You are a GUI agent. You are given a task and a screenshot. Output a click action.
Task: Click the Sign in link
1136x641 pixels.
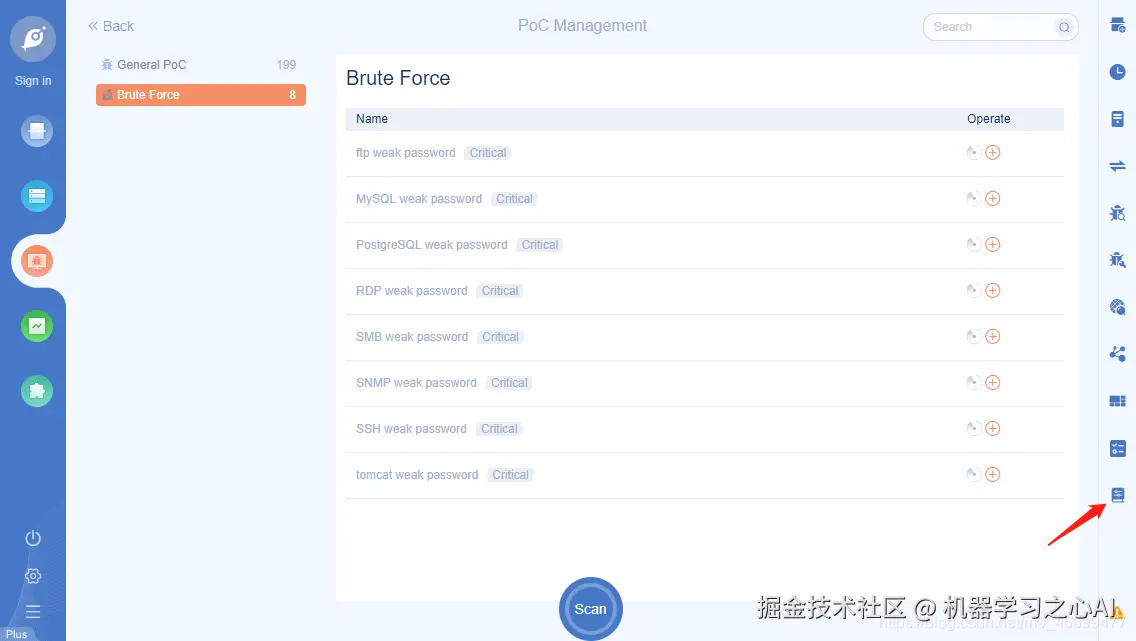pos(33,80)
